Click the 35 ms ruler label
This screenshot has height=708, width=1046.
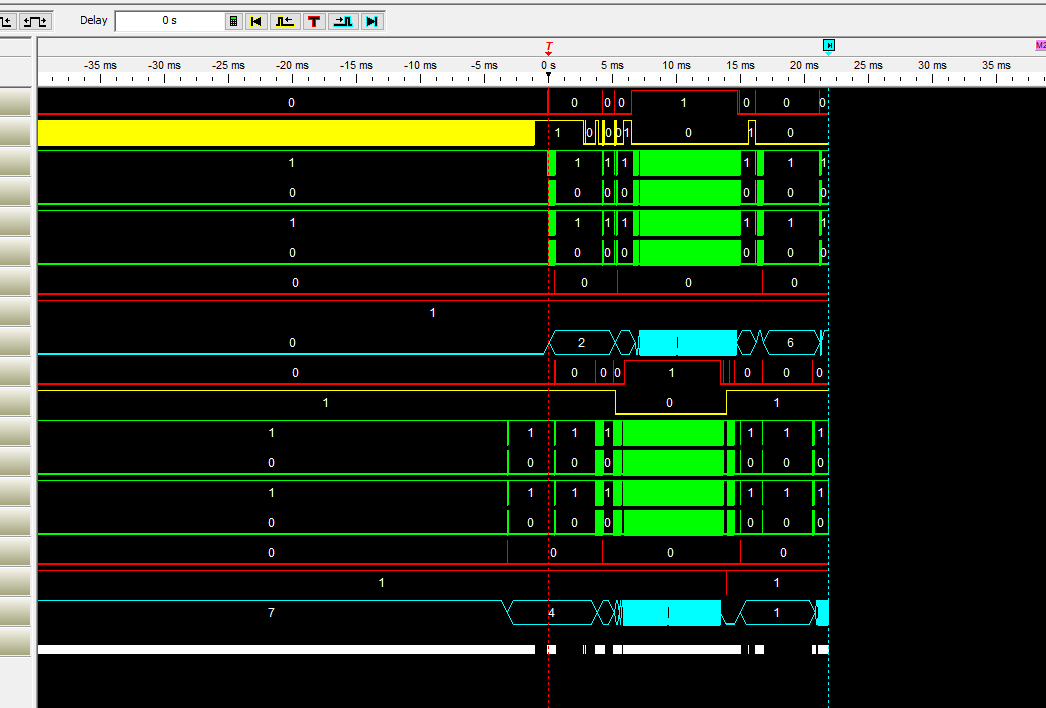pos(996,65)
